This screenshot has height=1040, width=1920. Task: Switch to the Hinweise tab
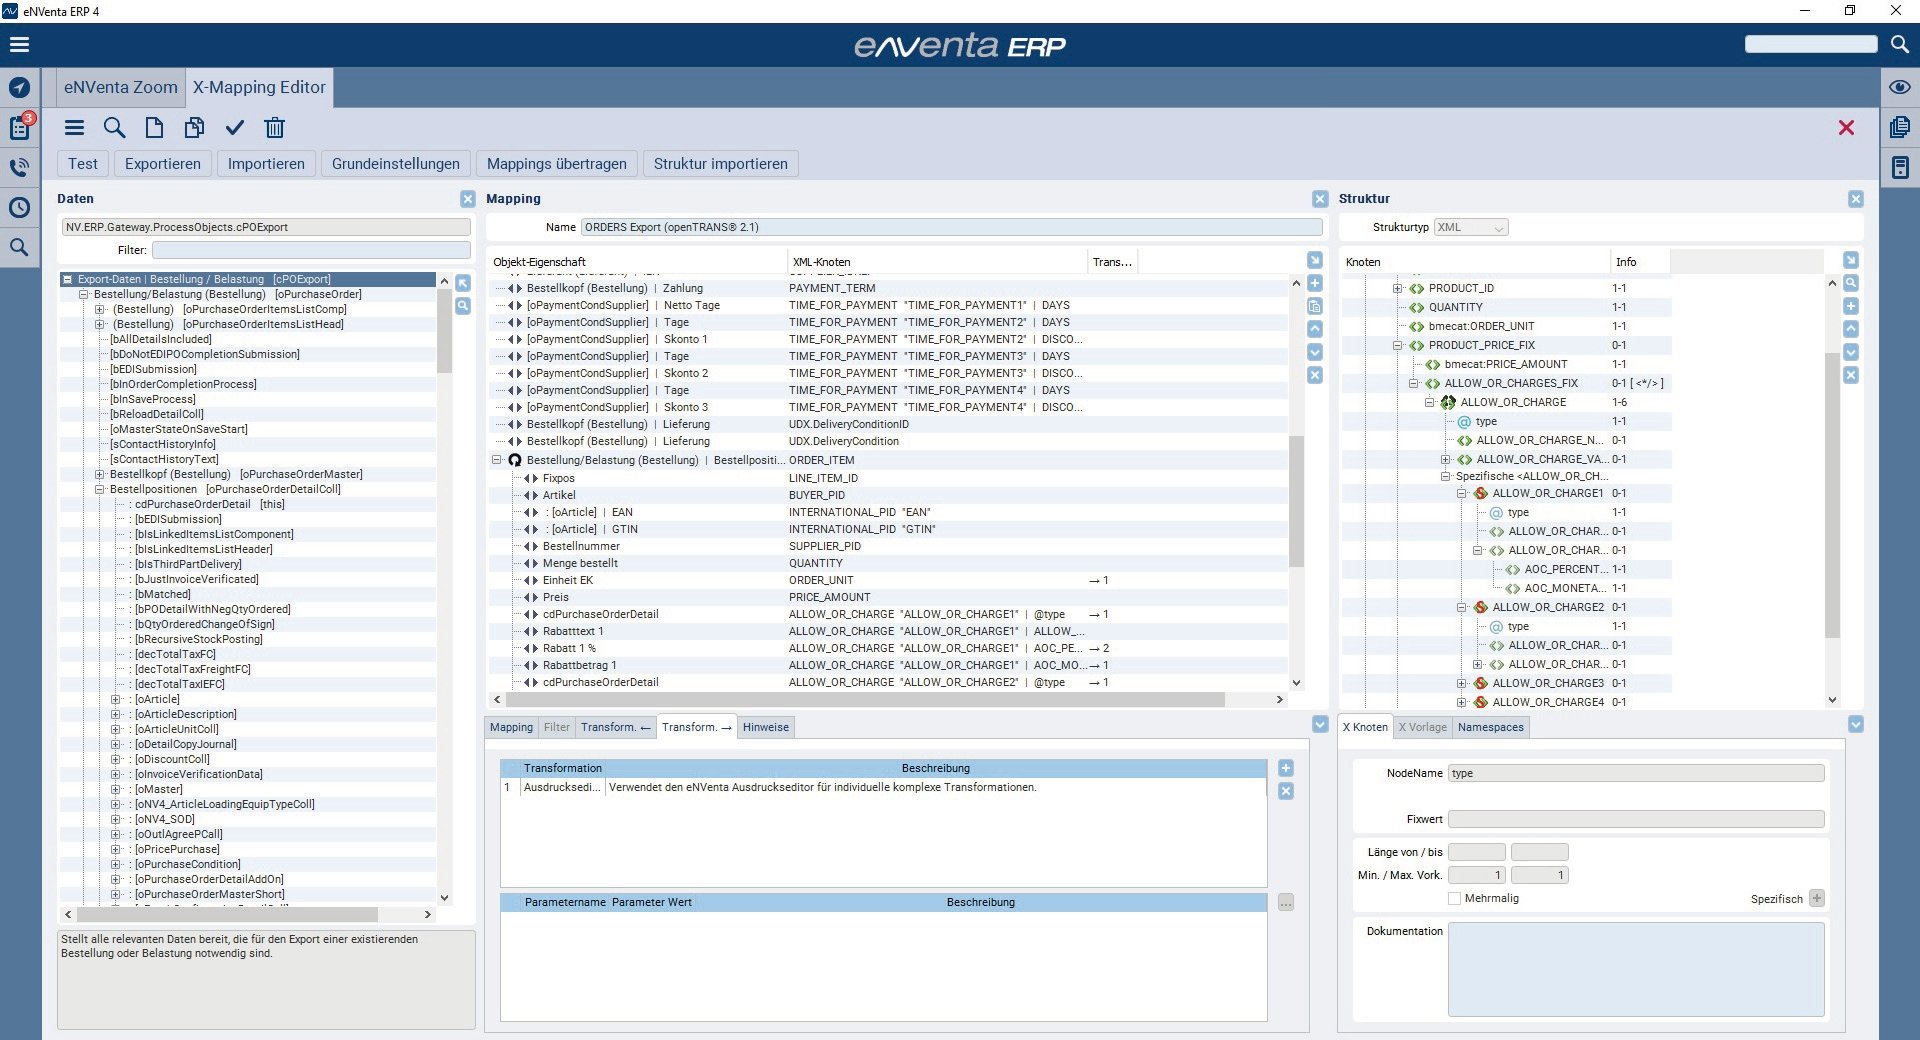[x=765, y=727]
